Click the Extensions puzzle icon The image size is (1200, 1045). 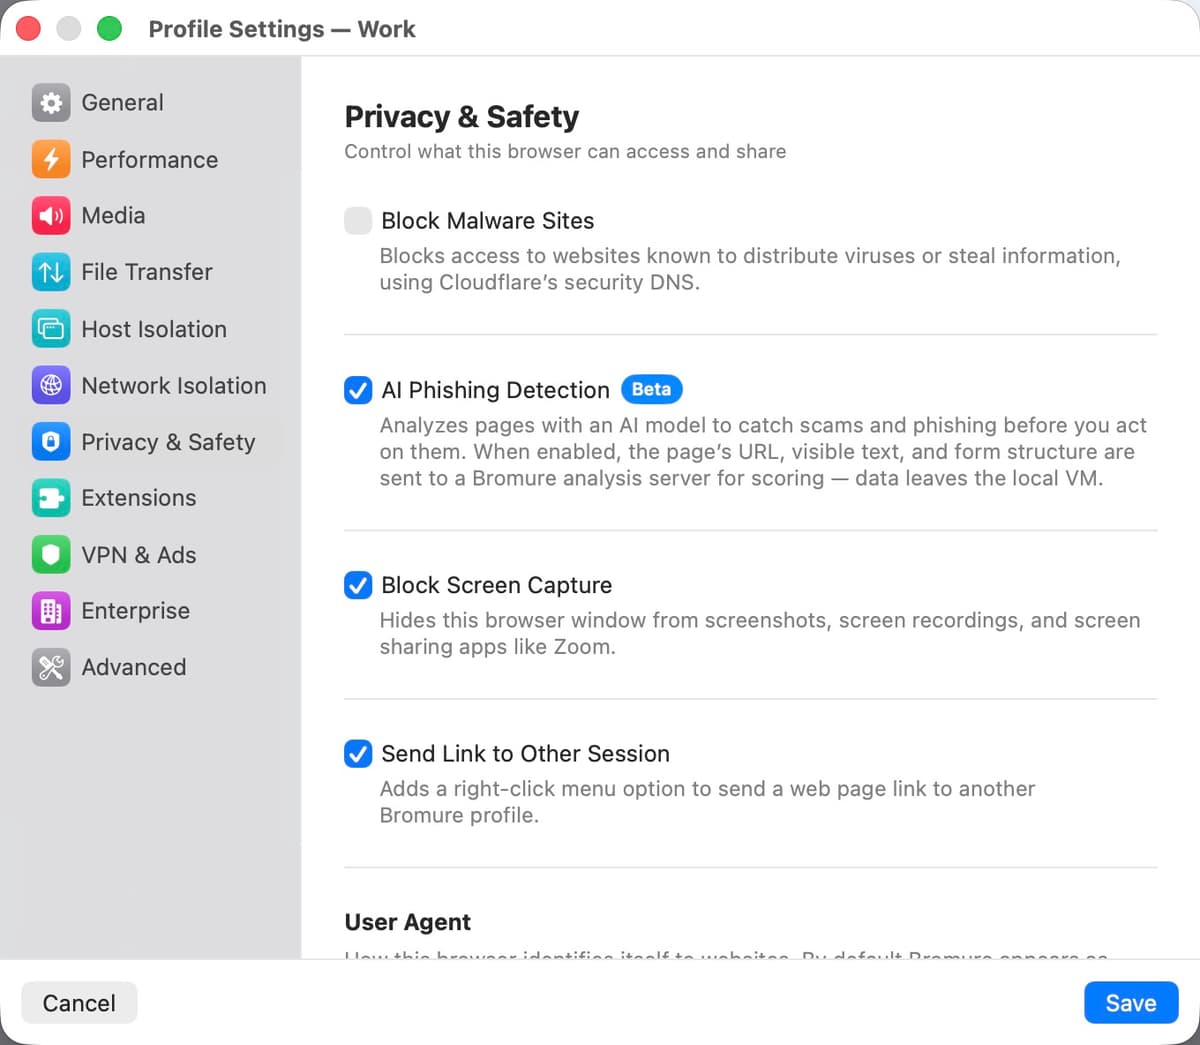pyautogui.click(x=51, y=498)
